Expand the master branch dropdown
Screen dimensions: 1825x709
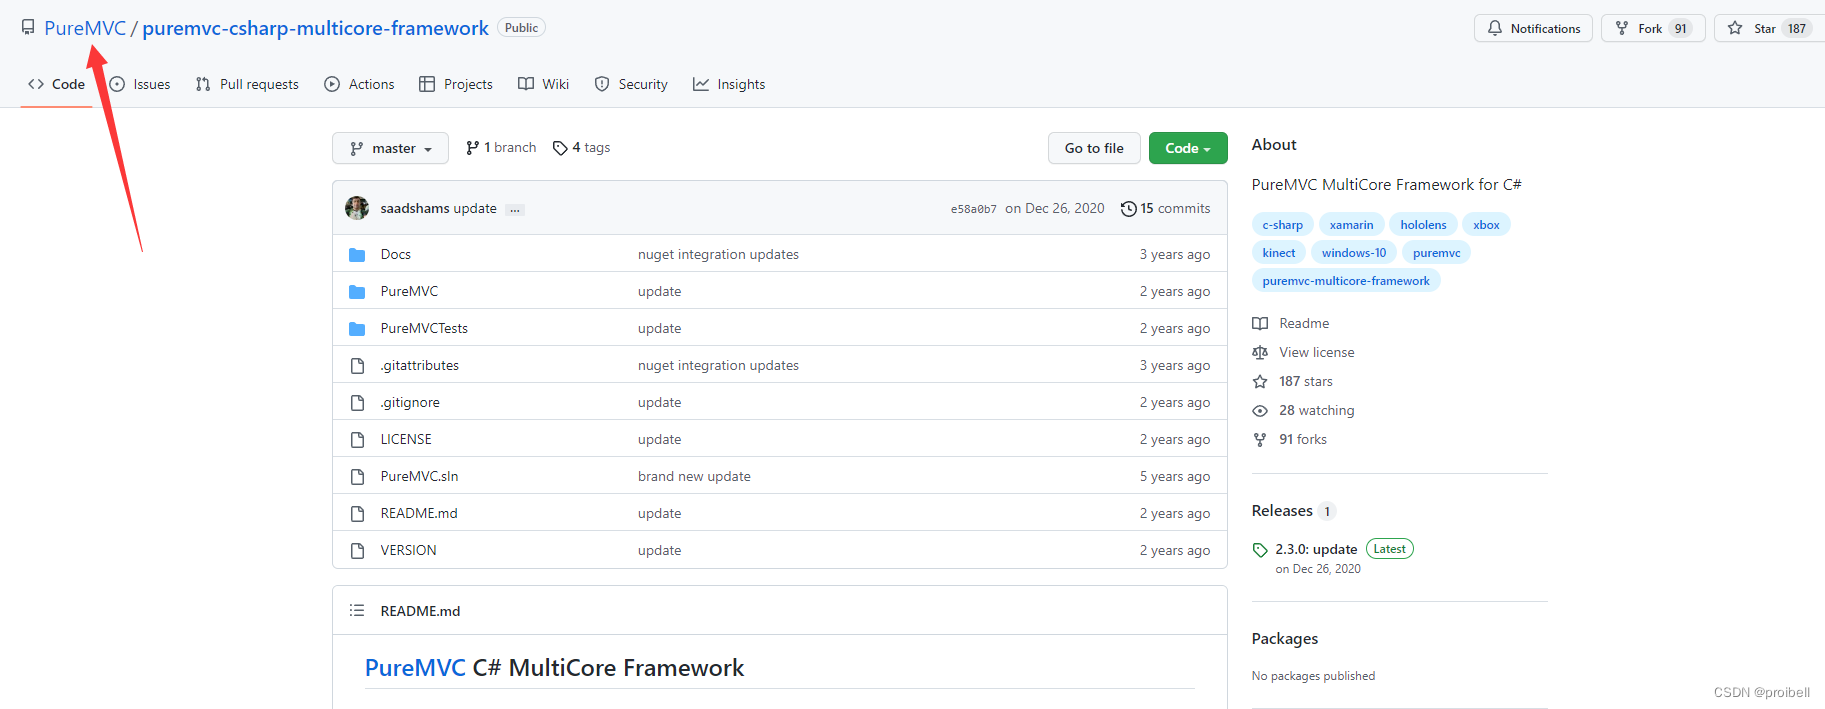click(390, 148)
